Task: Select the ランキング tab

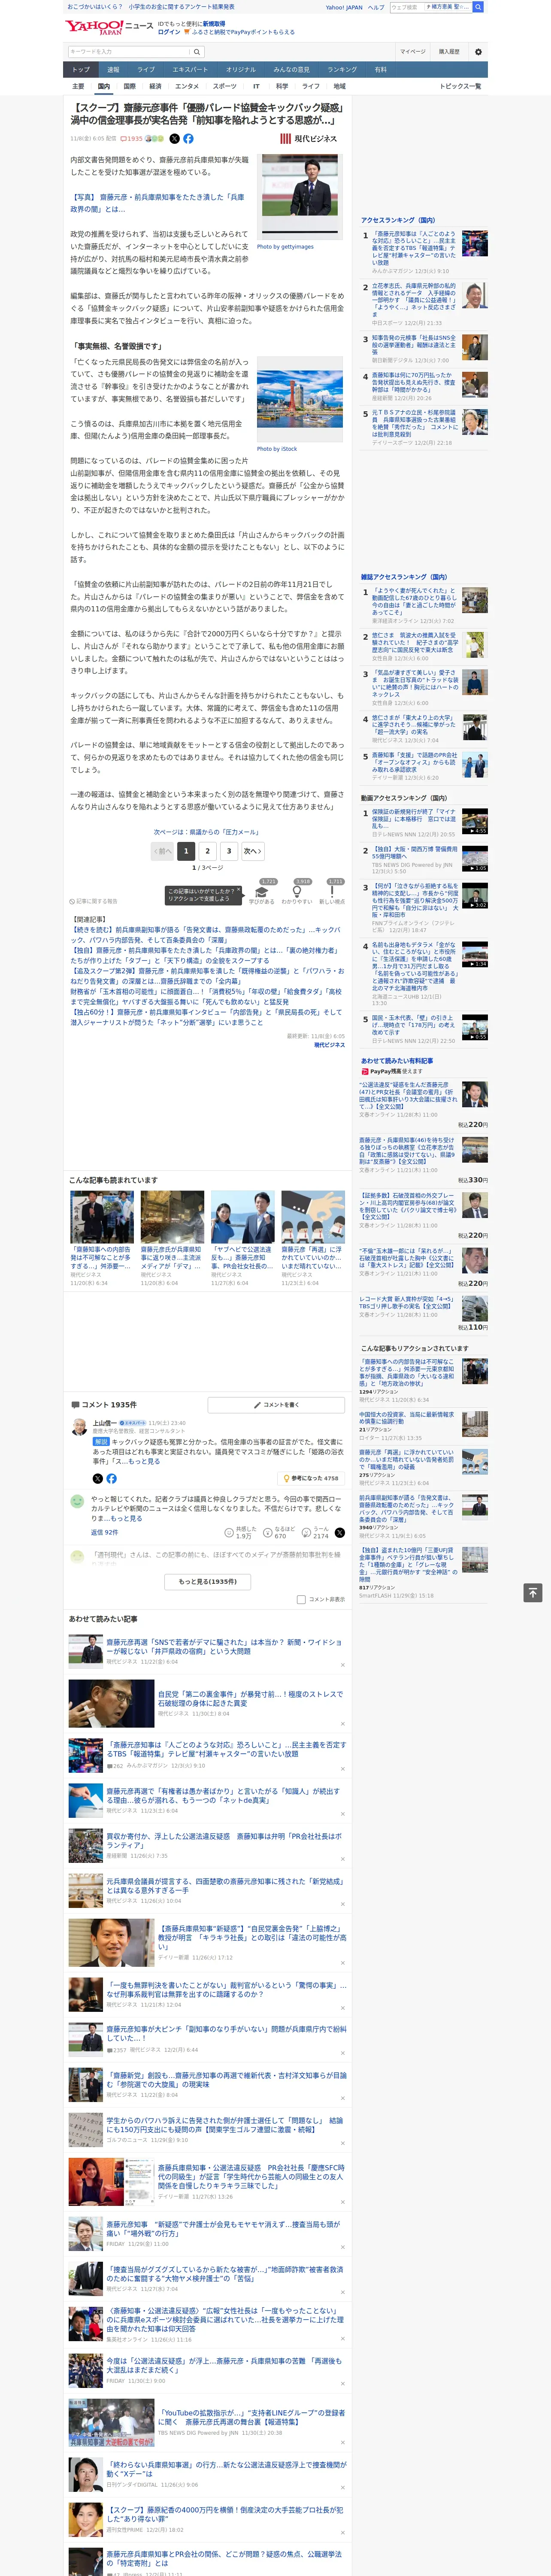Action: [342, 70]
